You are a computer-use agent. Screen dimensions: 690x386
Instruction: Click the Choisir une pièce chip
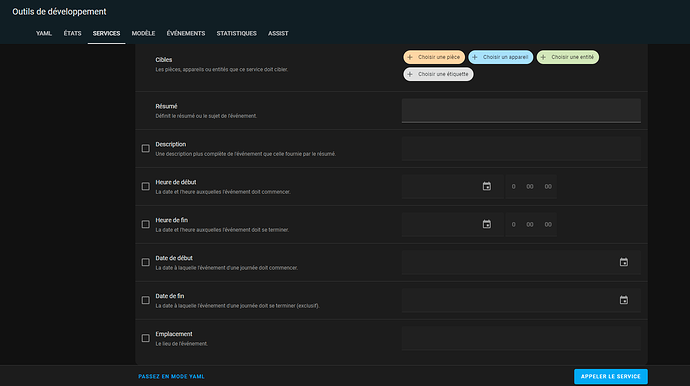click(434, 57)
